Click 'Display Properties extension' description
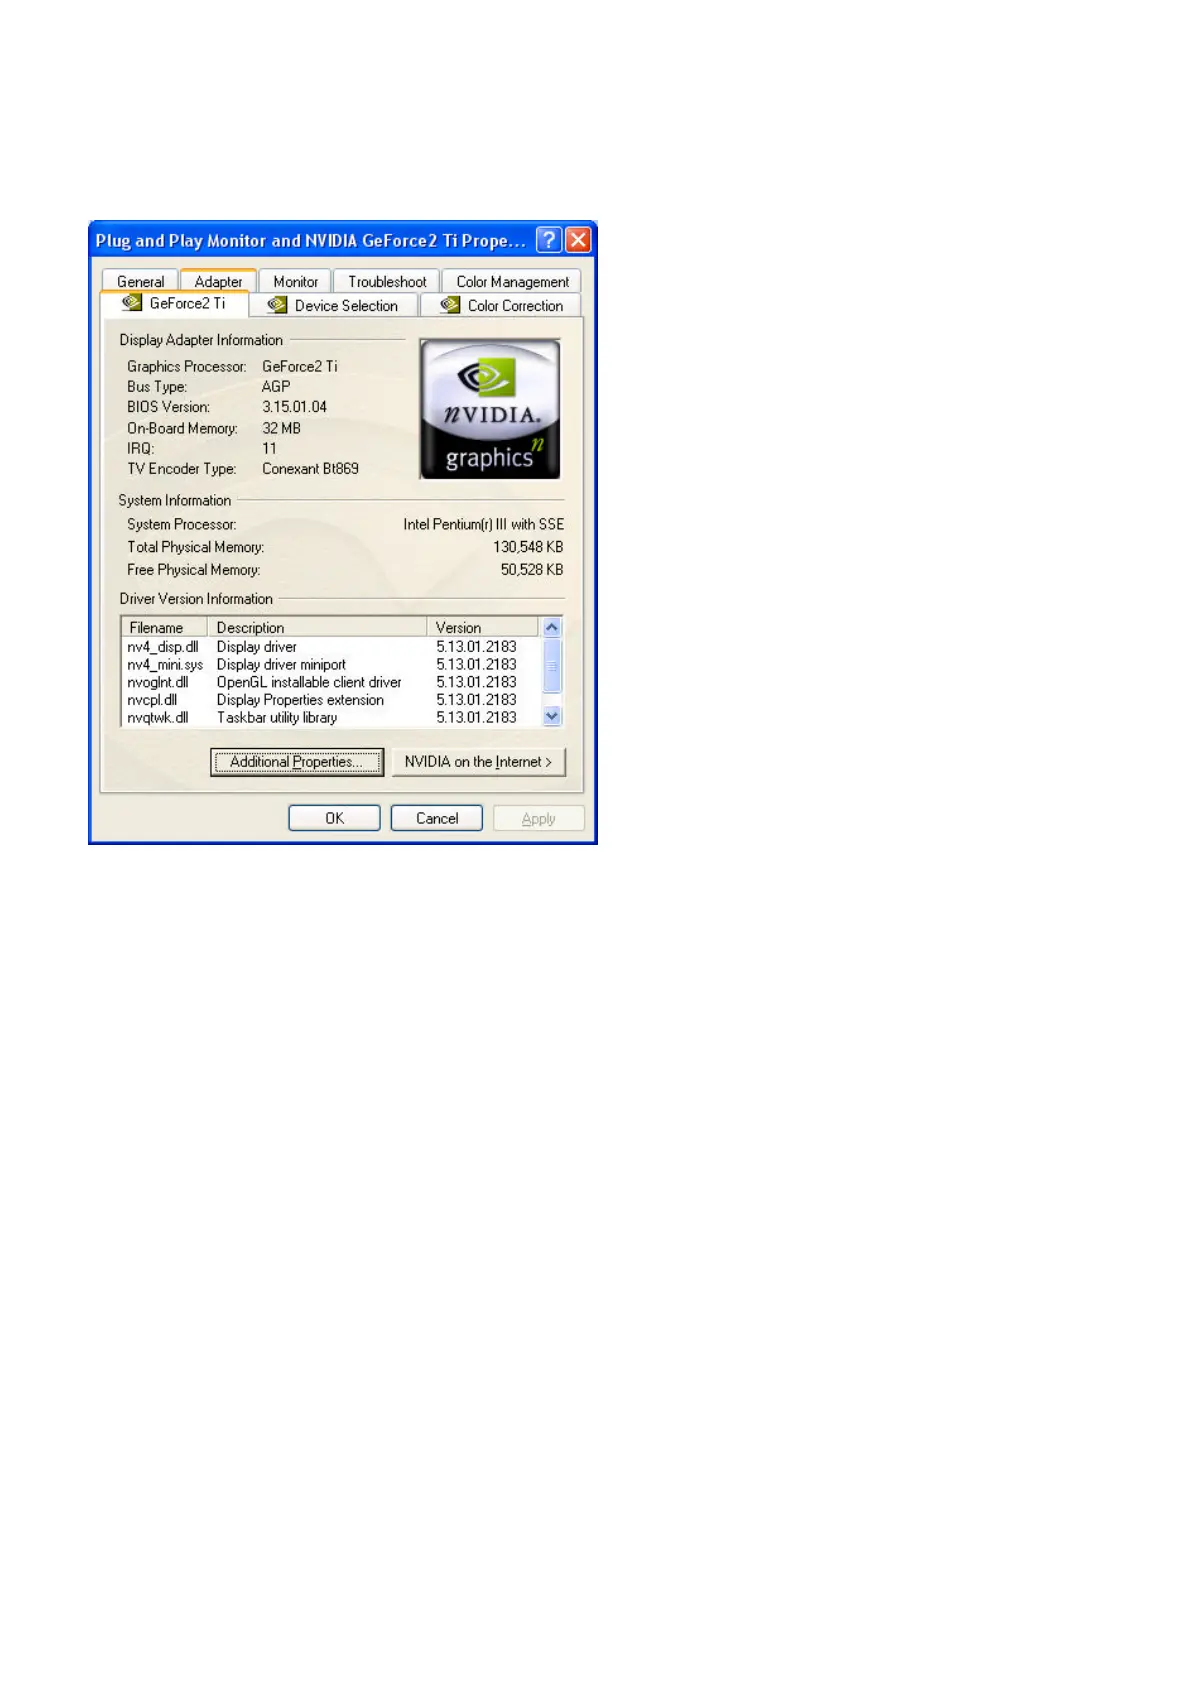Screen dimensions: 1192x1684 tap(300, 700)
